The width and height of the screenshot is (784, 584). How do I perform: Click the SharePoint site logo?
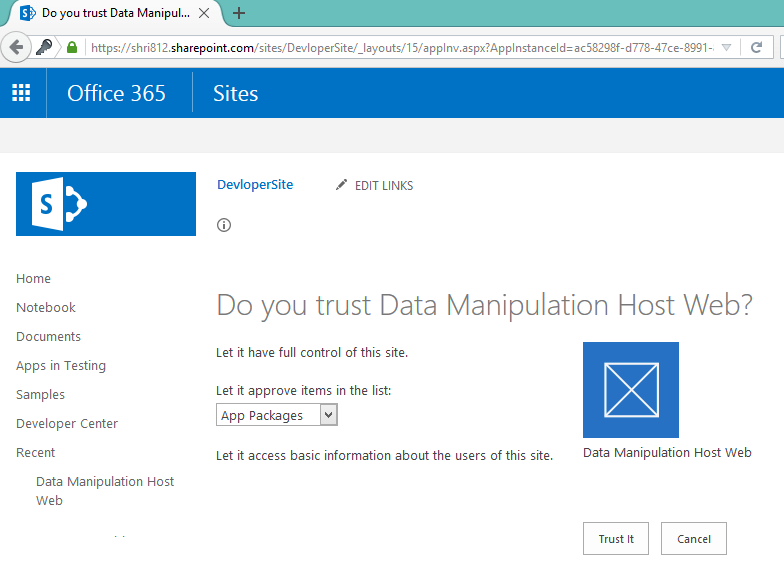tap(106, 204)
